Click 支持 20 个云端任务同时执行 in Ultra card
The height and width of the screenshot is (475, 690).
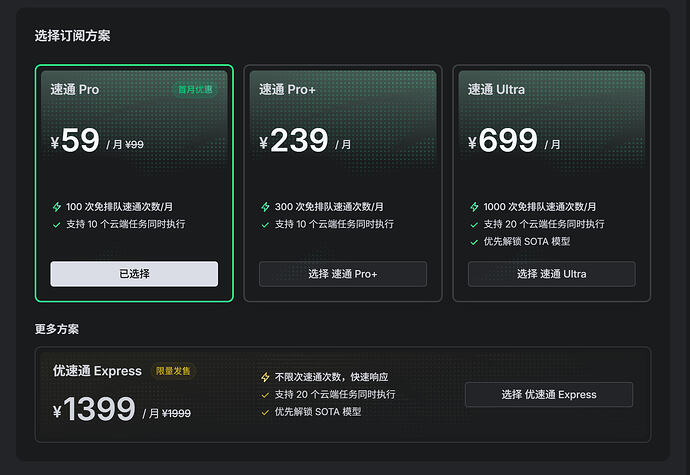544,225
